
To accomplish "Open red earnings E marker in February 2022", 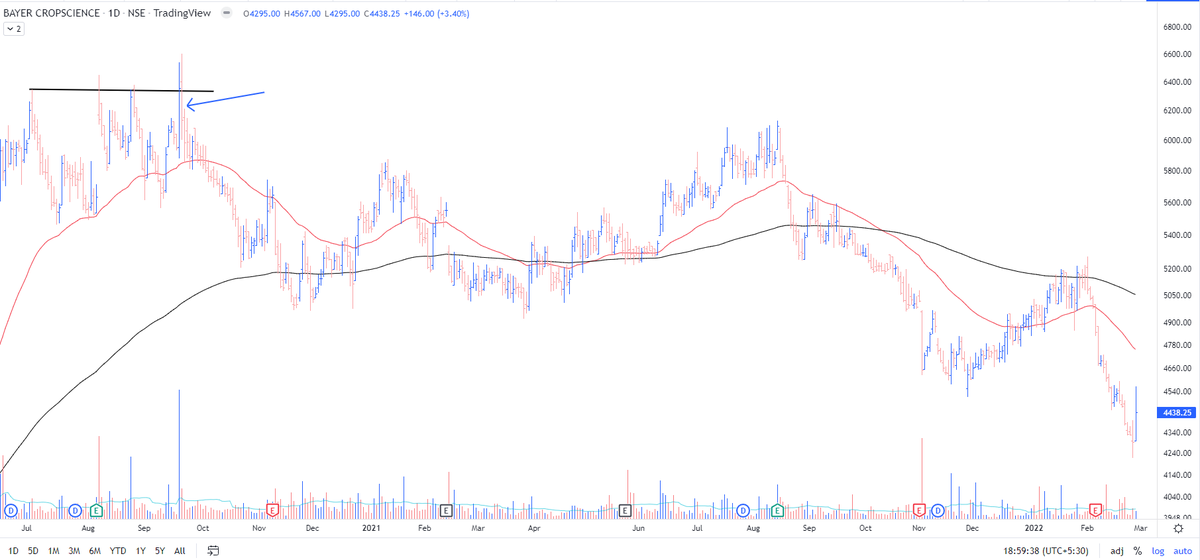I will point(1095,510).
